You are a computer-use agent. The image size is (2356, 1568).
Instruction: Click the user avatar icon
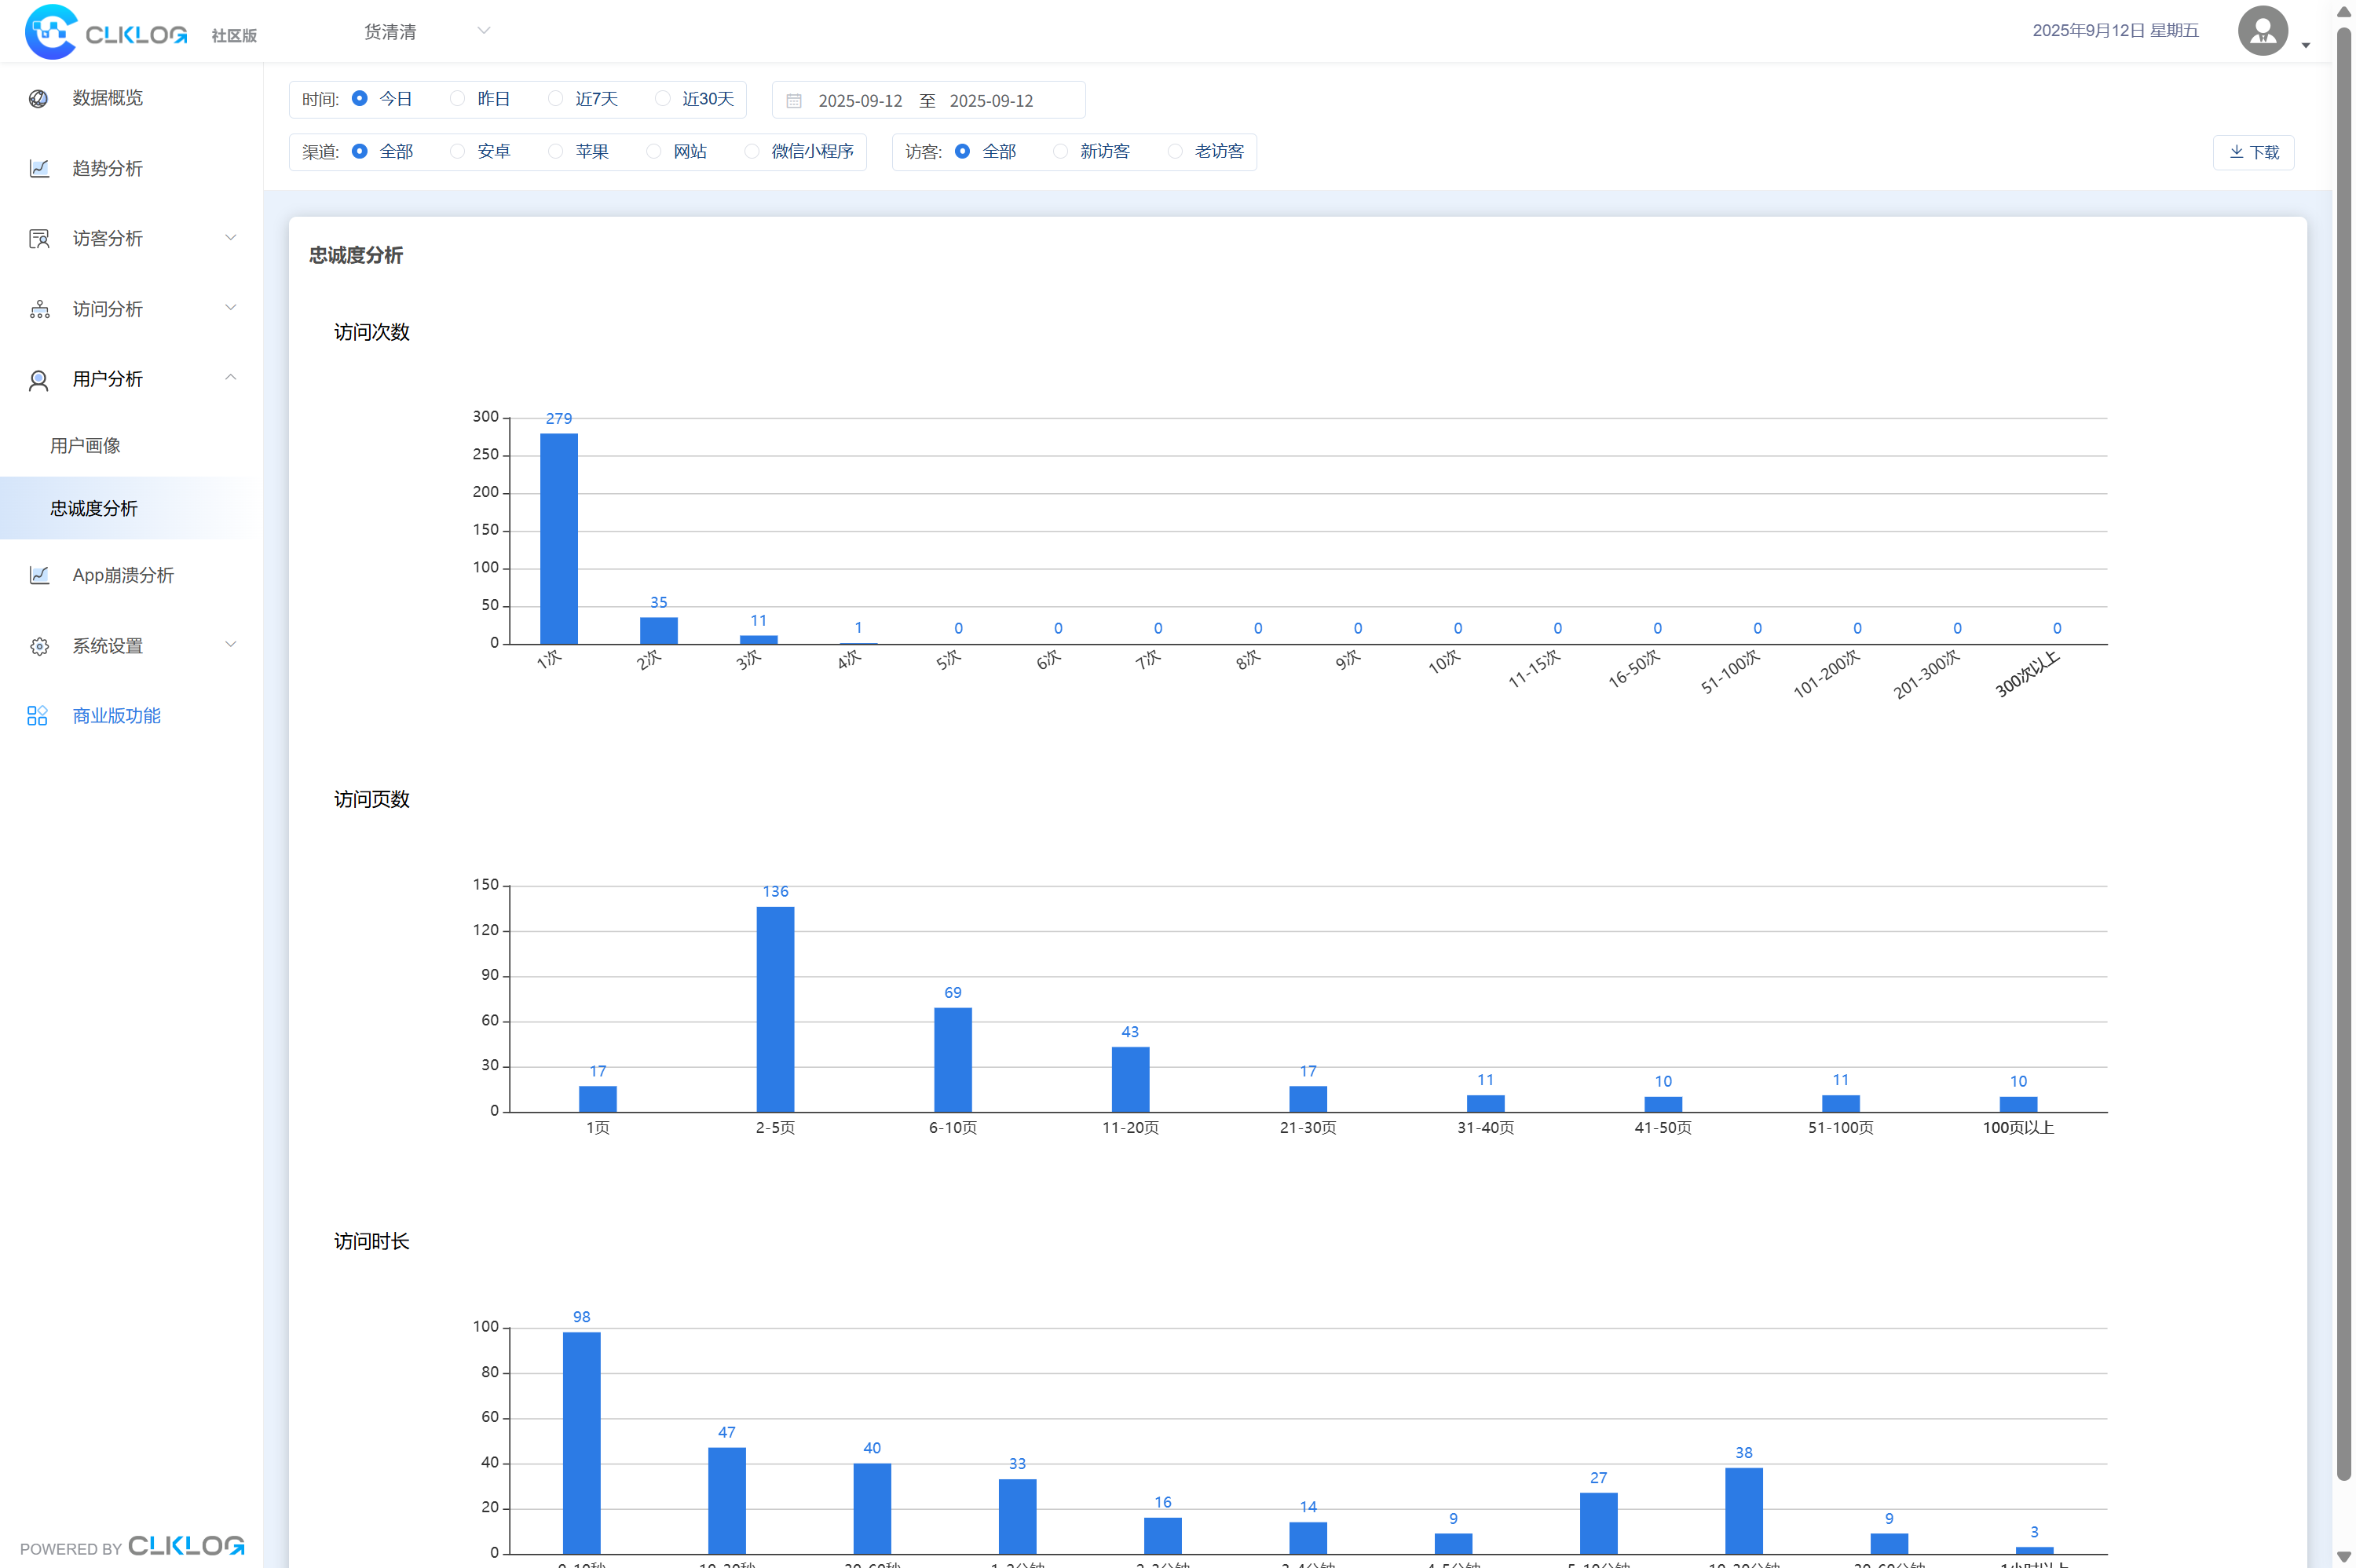2262,31
